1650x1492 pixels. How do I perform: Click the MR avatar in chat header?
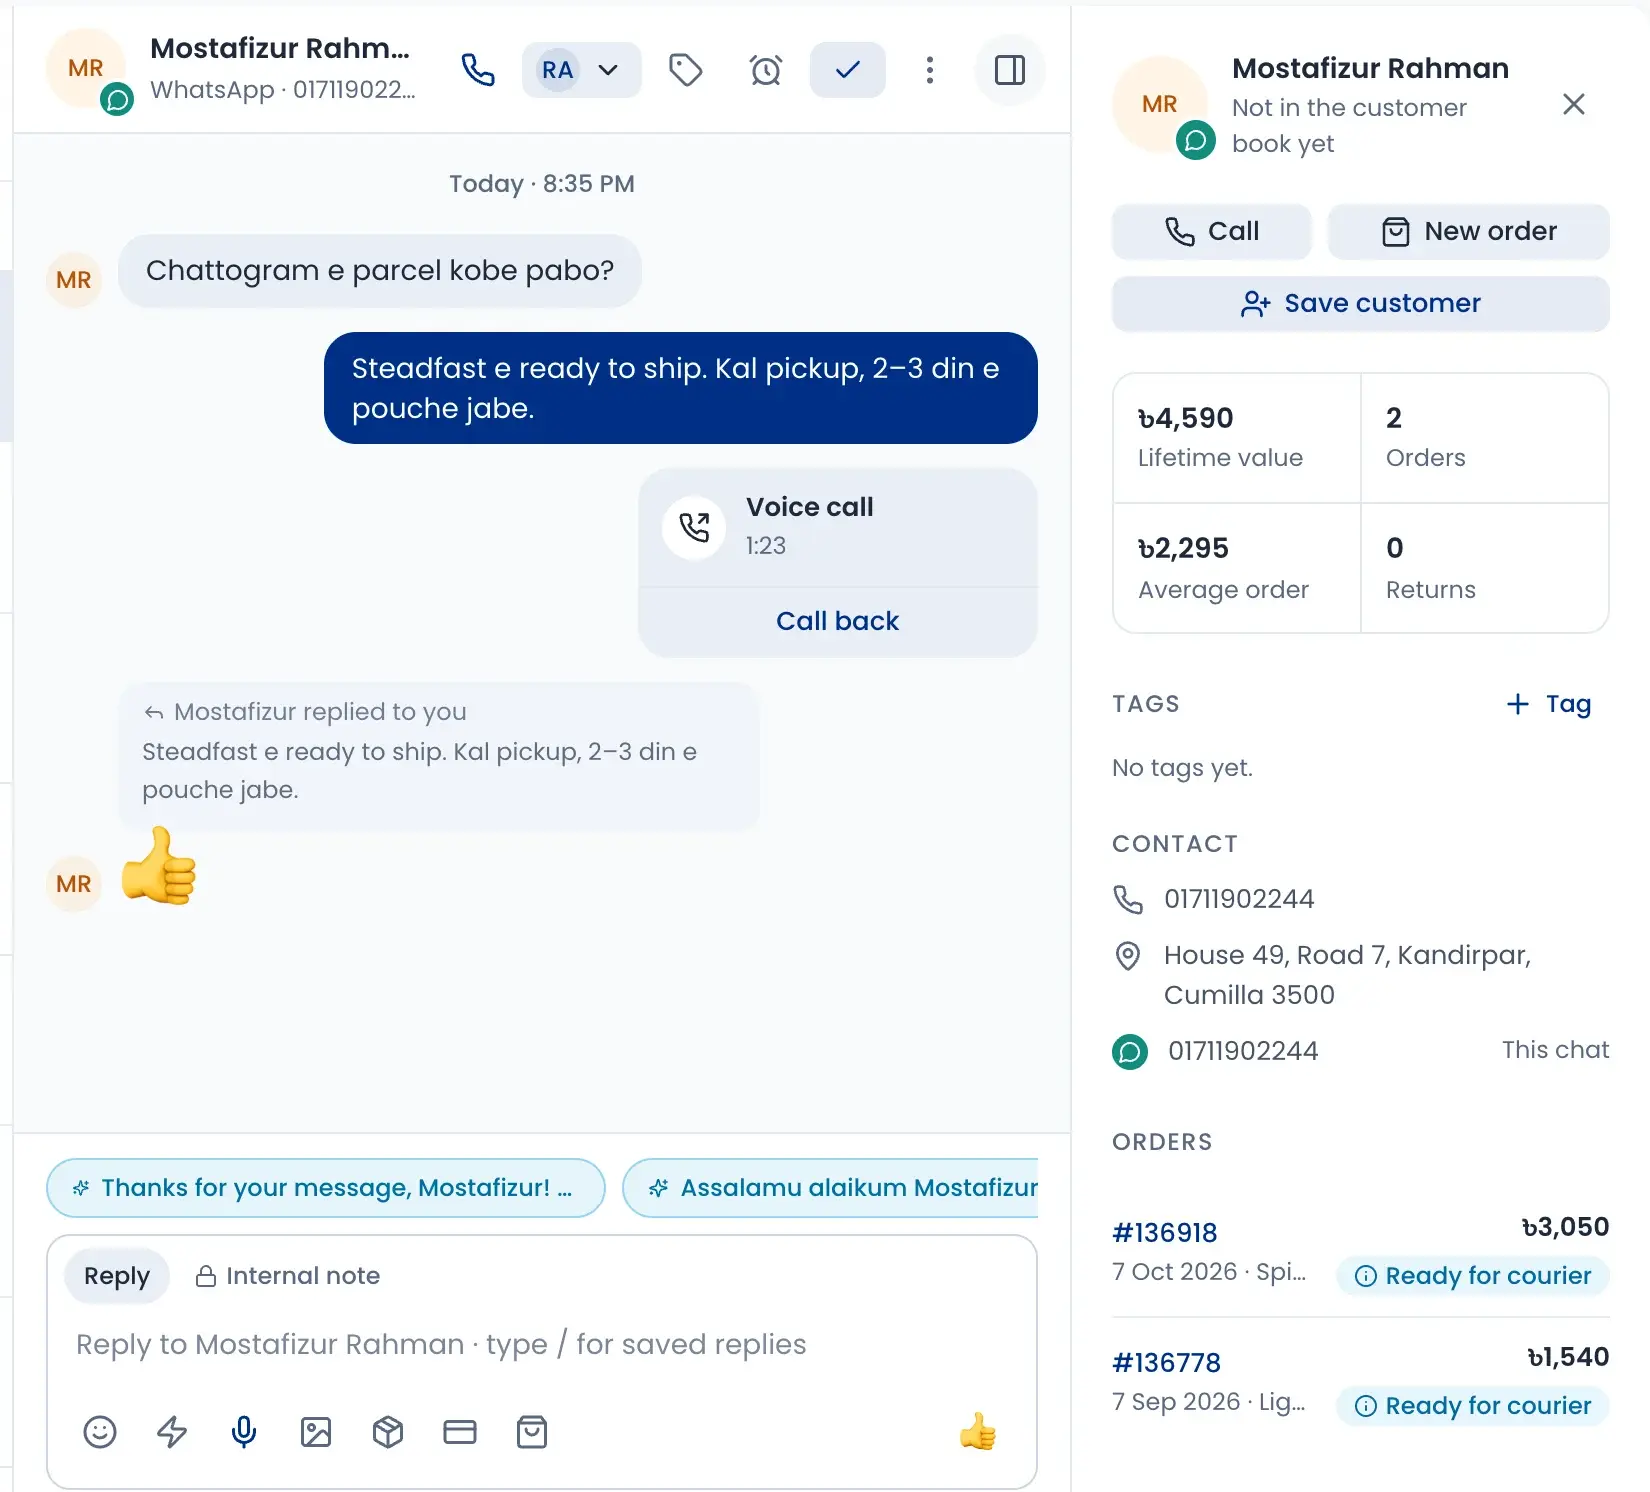86,68
